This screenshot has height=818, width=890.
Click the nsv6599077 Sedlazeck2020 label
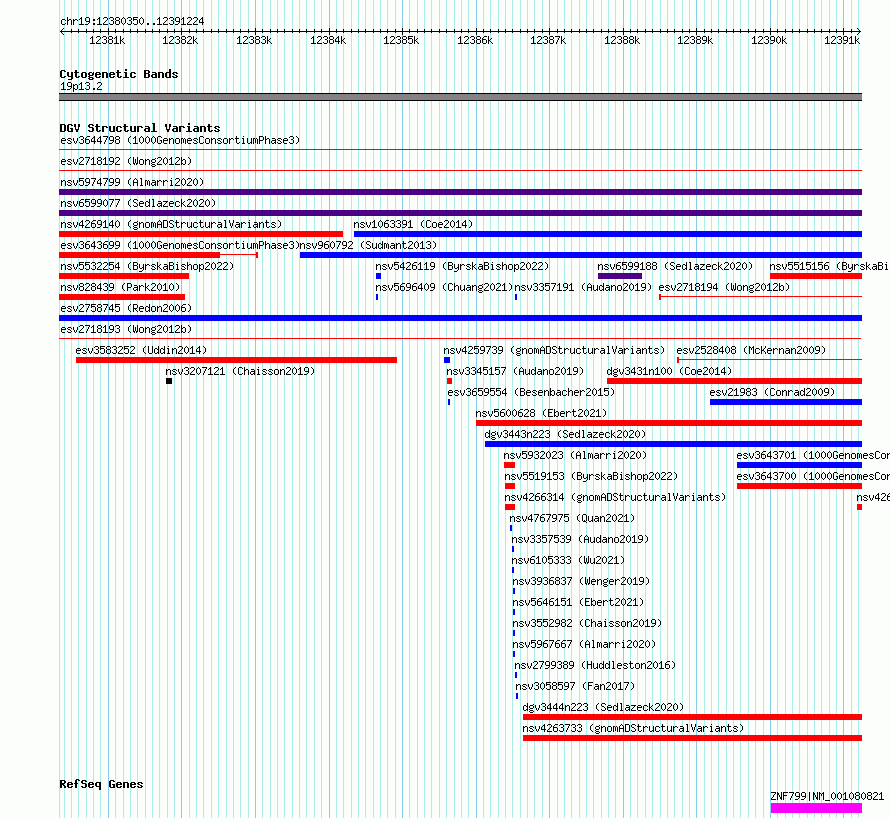coord(138,203)
